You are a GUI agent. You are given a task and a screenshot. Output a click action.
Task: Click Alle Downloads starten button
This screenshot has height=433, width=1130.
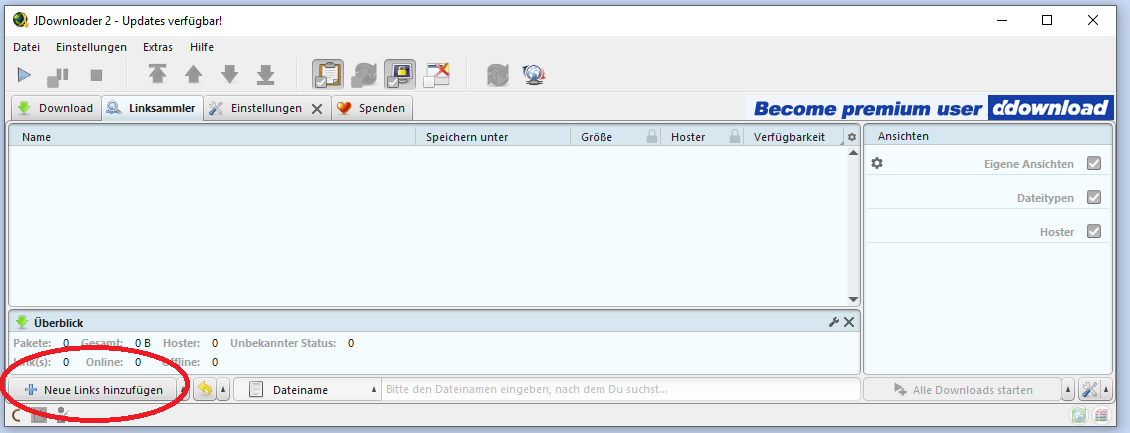[x=963, y=390]
